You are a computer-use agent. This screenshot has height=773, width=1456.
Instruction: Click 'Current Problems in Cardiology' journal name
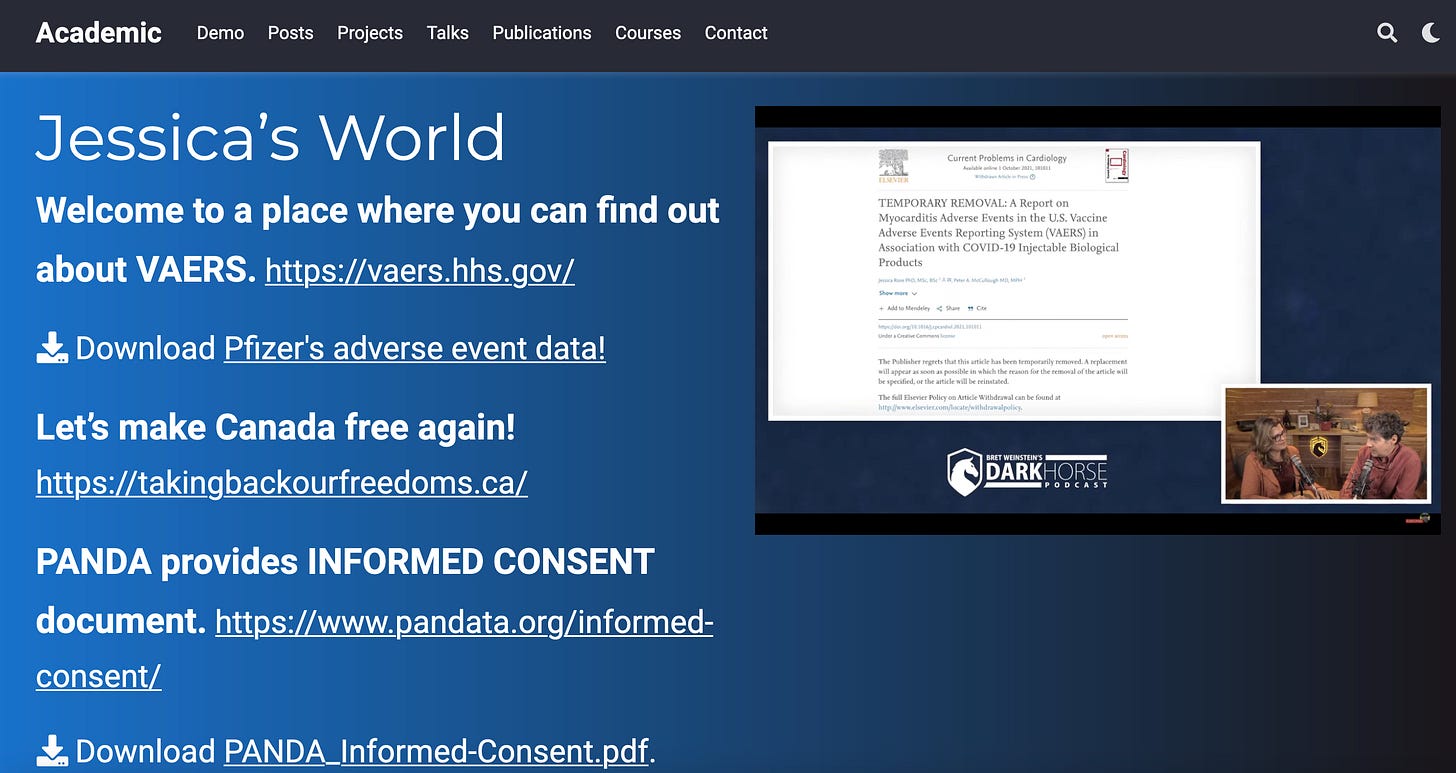coord(1006,158)
